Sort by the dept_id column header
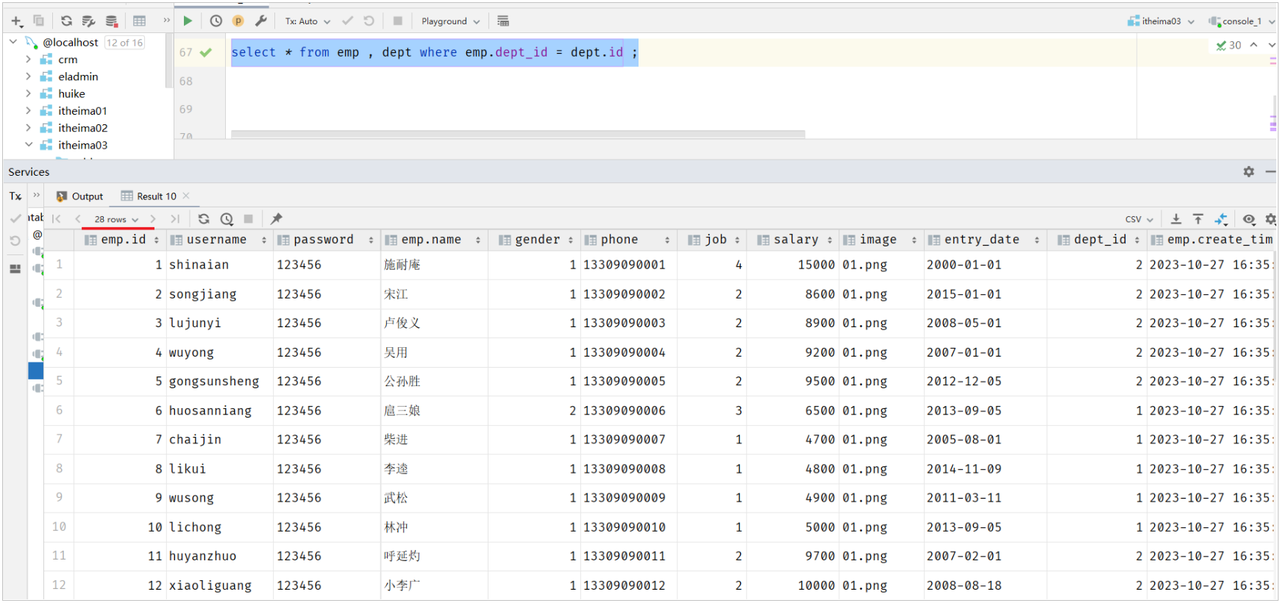 (1097, 240)
